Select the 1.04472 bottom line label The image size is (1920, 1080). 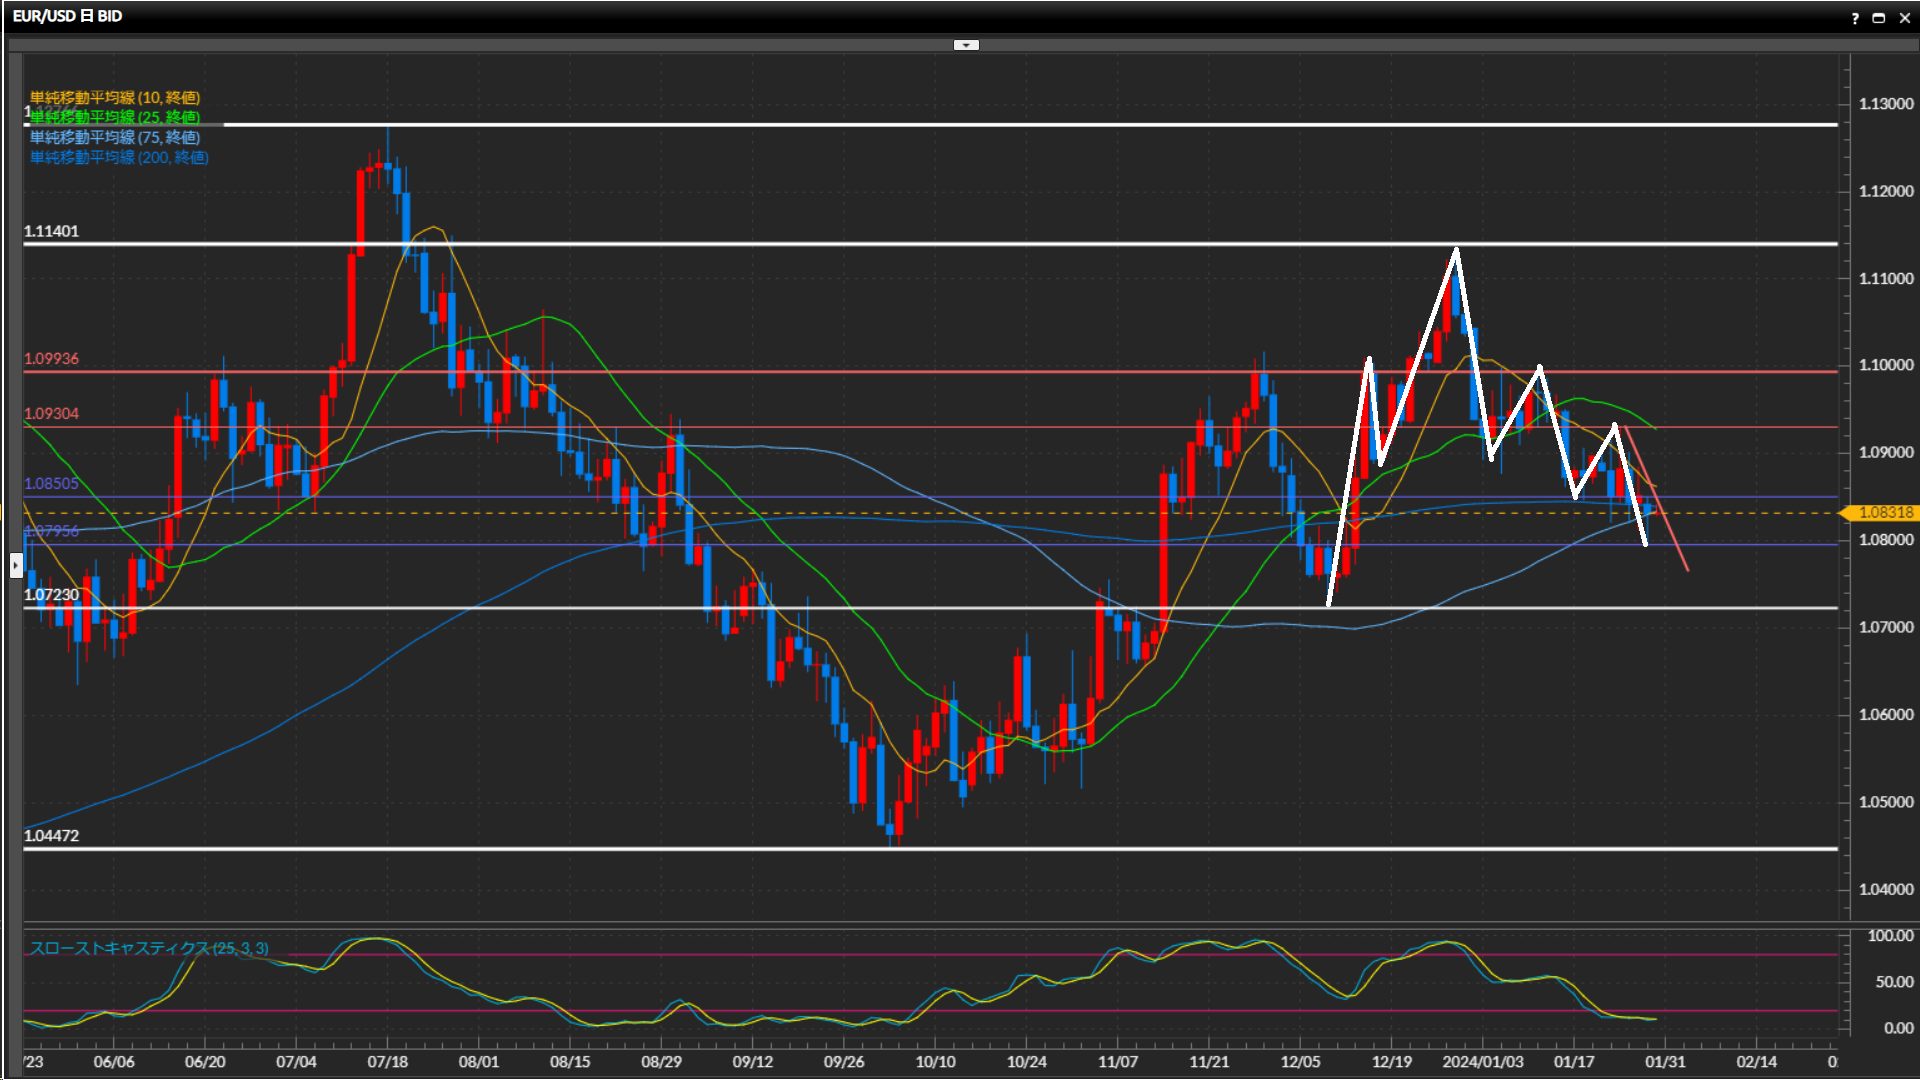52,836
